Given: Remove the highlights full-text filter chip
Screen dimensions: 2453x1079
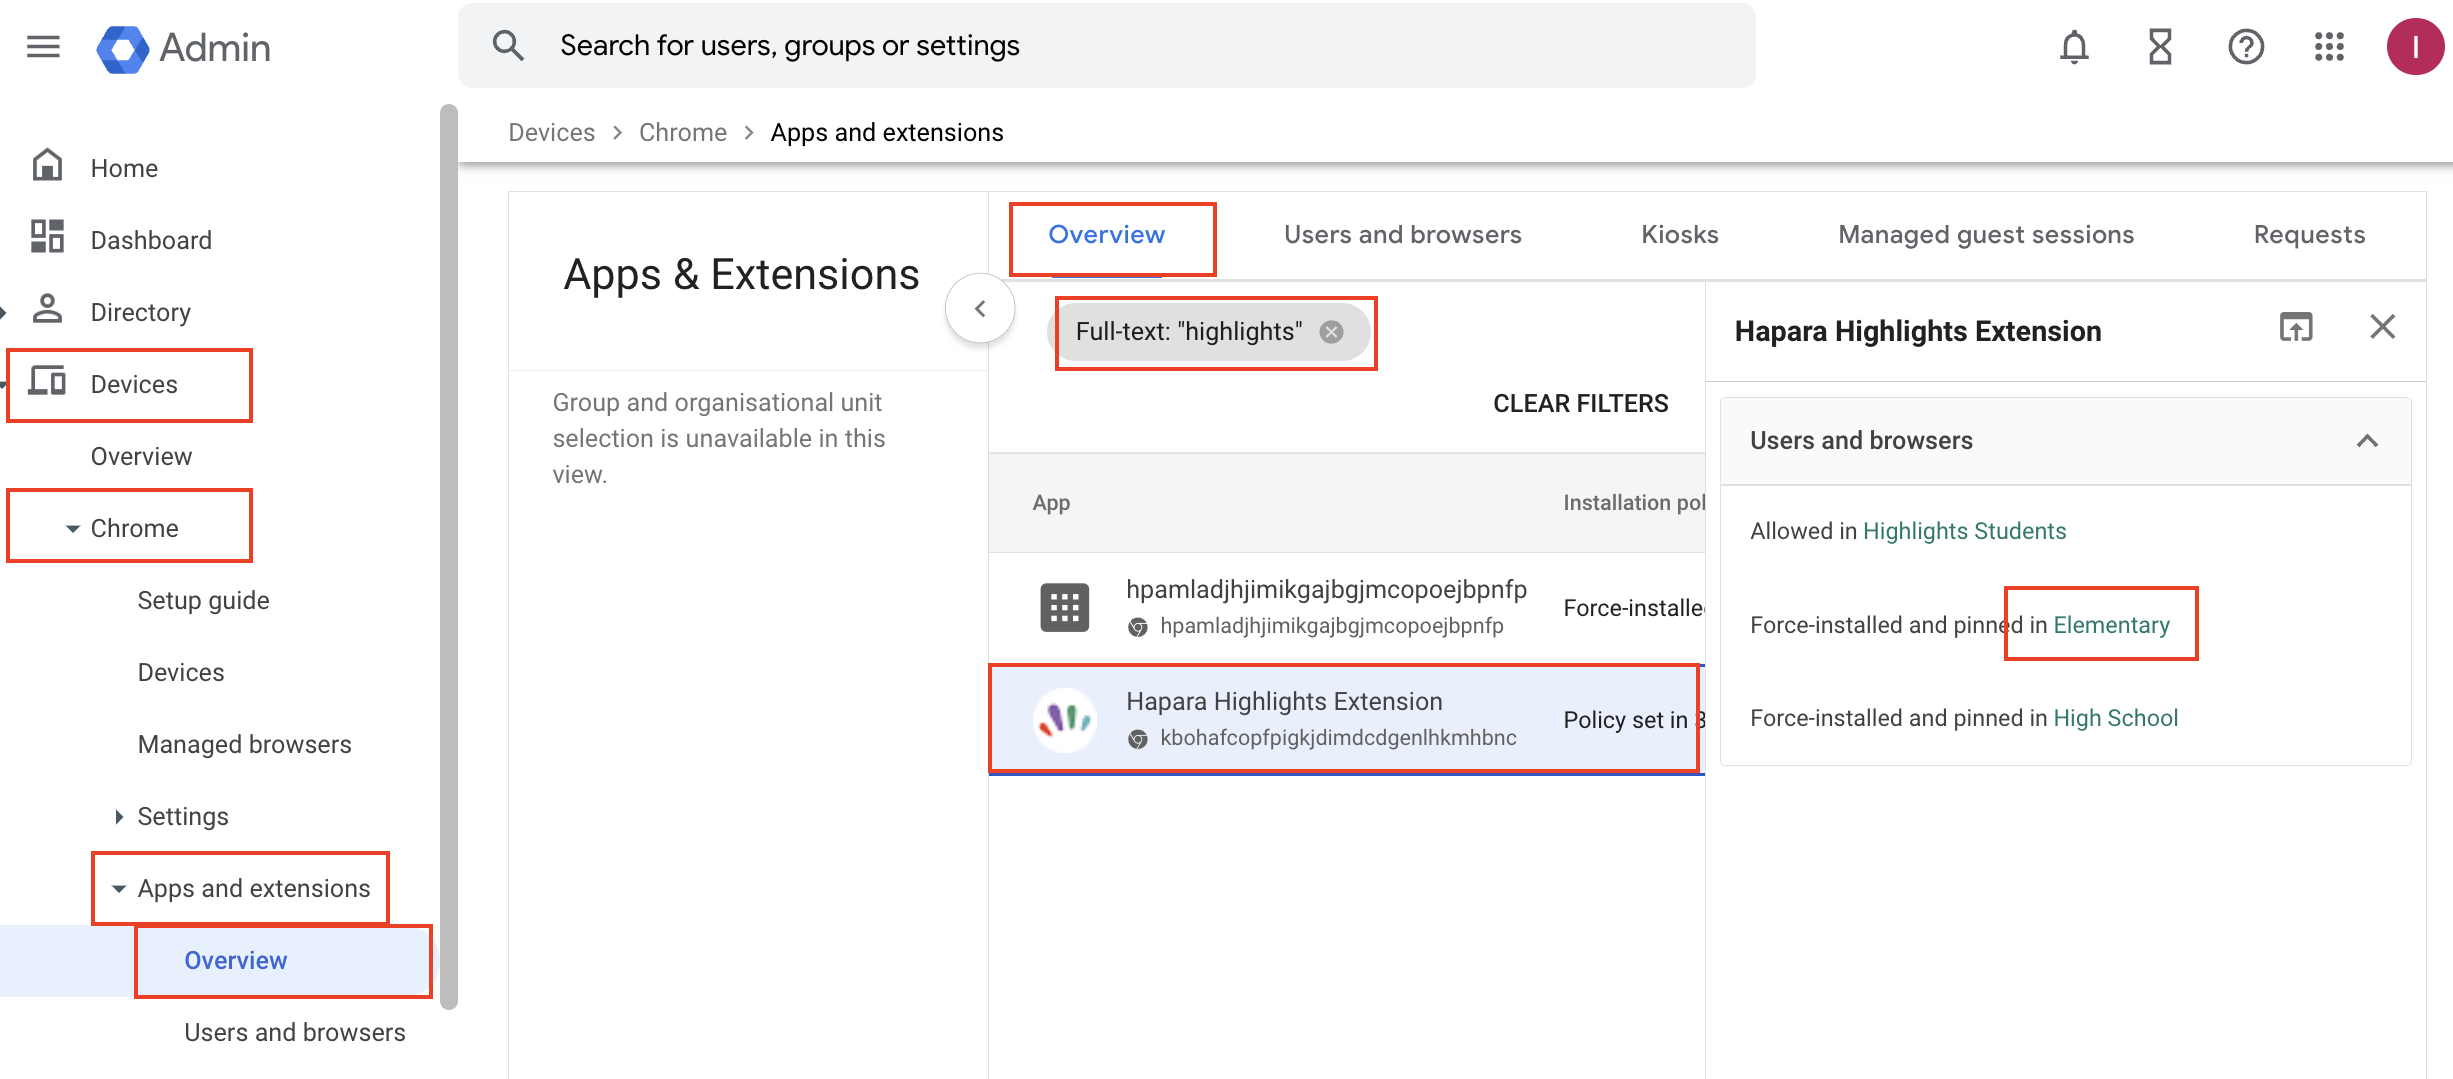Looking at the screenshot, I should coord(1331,331).
